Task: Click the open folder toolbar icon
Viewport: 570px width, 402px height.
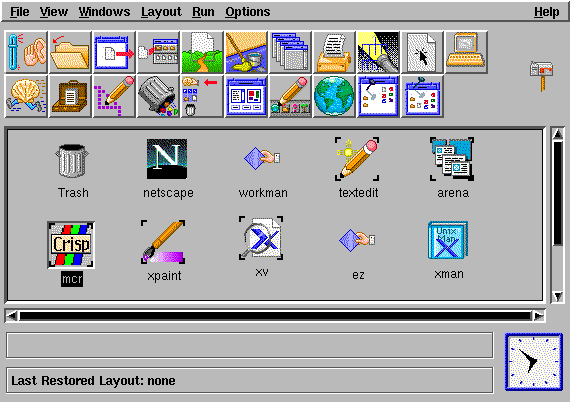Action: (70, 52)
